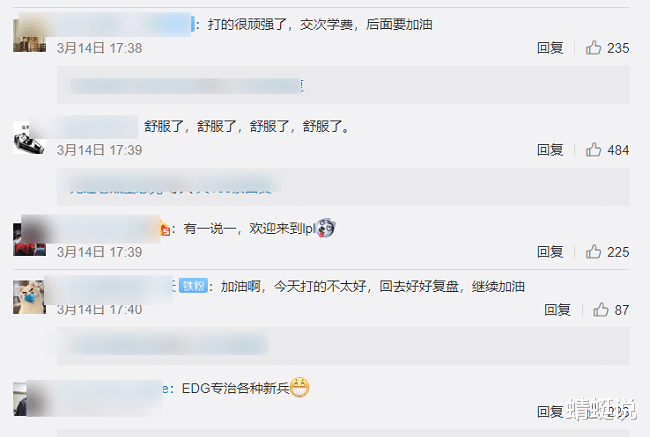Open avatar of the 欢迎来到lpl commenter

point(29,240)
